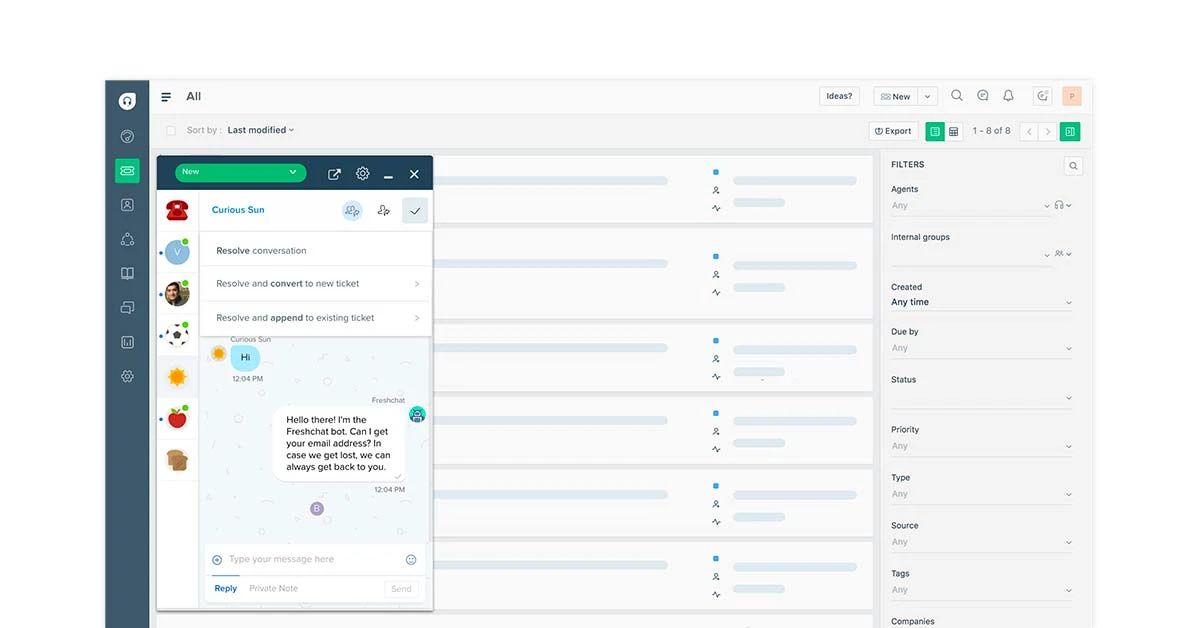The image size is (1200, 628).
Task: Expand the green New status dropdown
Action: click(x=240, y=172)
